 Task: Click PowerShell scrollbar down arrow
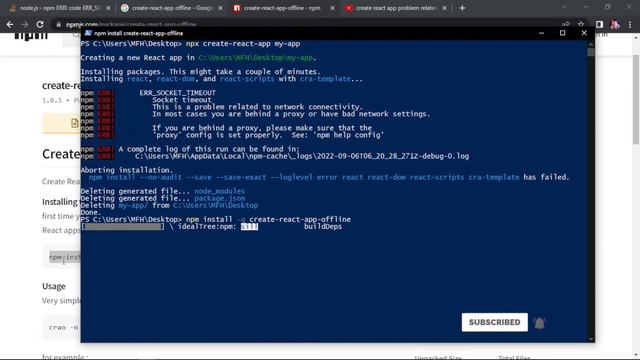click(x=591, y=339)
